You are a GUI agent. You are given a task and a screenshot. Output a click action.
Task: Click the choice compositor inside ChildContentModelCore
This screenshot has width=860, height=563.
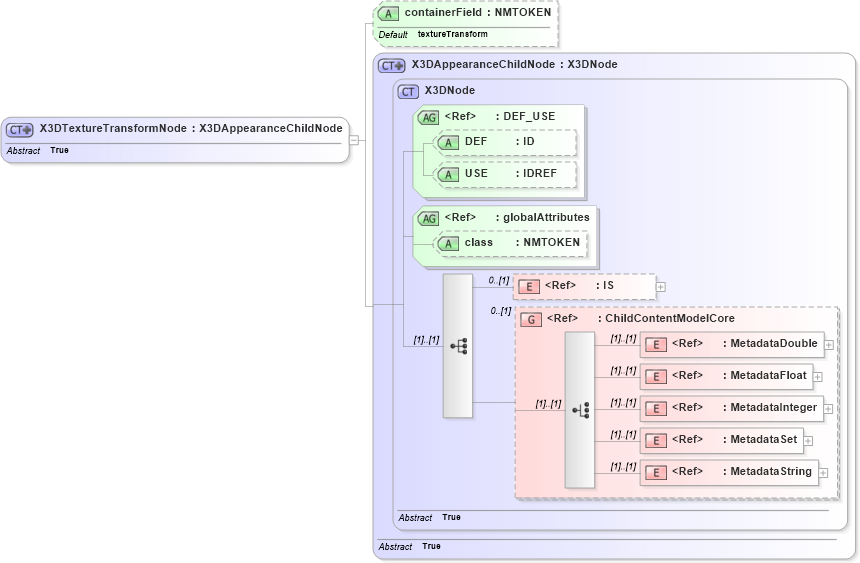click(x=580, y=410)
